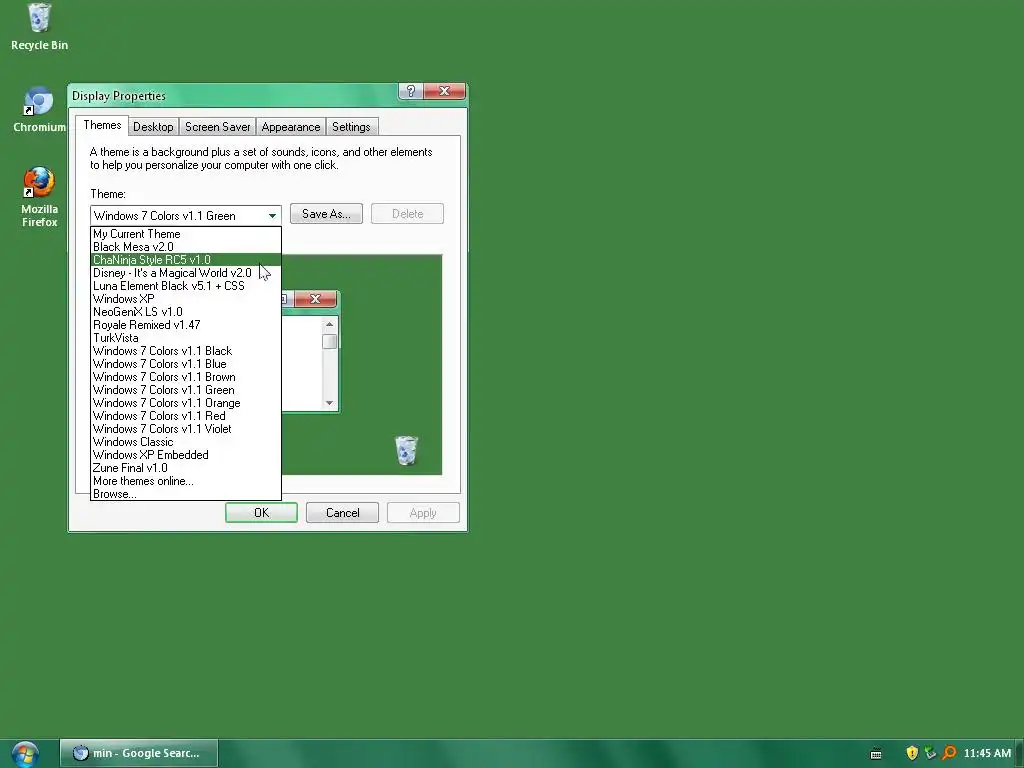Select Windows 7 Colors v1.1 Red
1024x768 pixels.
point(186,416)
